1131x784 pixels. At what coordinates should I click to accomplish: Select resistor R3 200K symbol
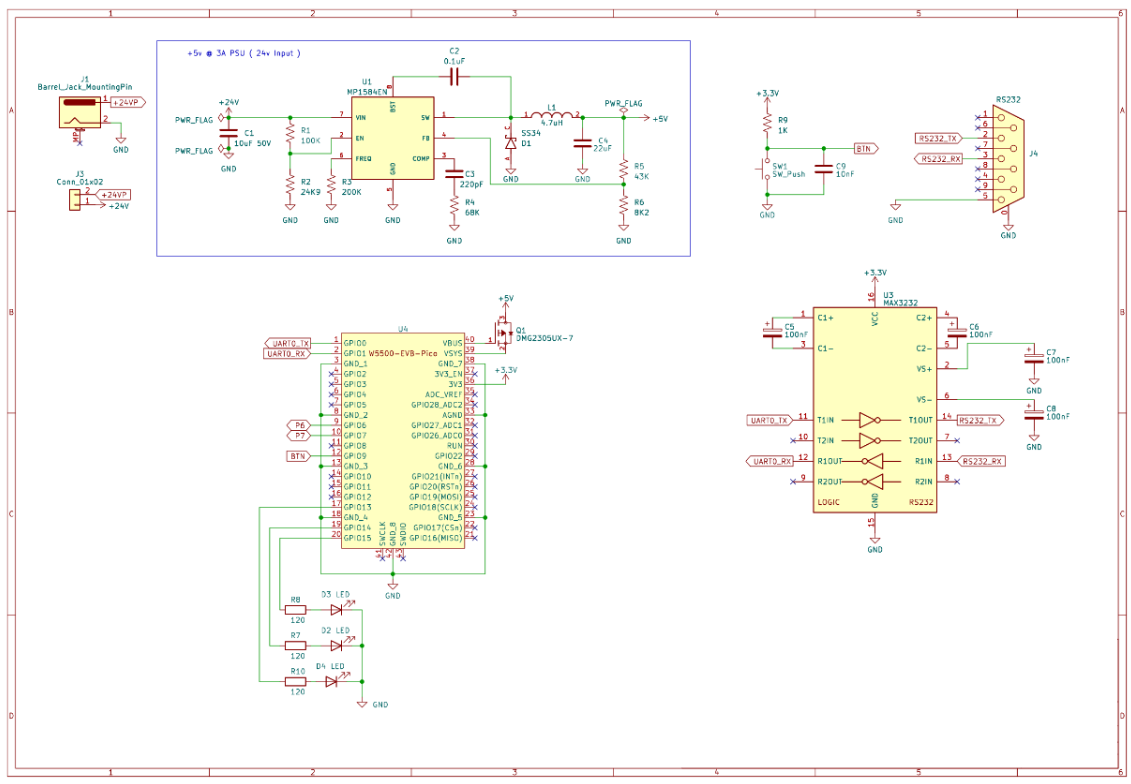(x=331, y=186)
